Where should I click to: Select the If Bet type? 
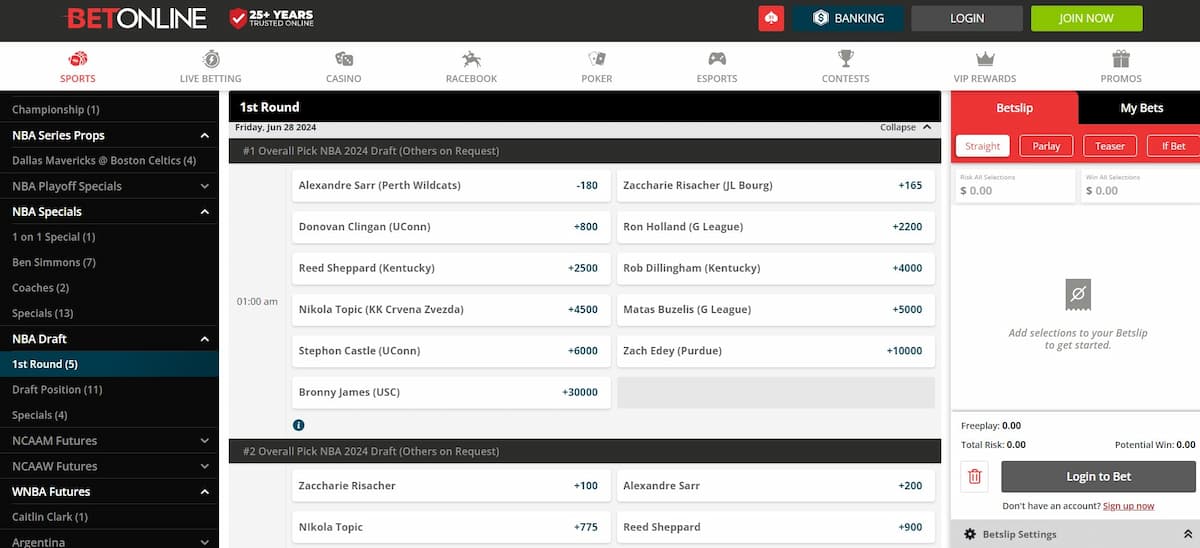[x=1174, y=146]
